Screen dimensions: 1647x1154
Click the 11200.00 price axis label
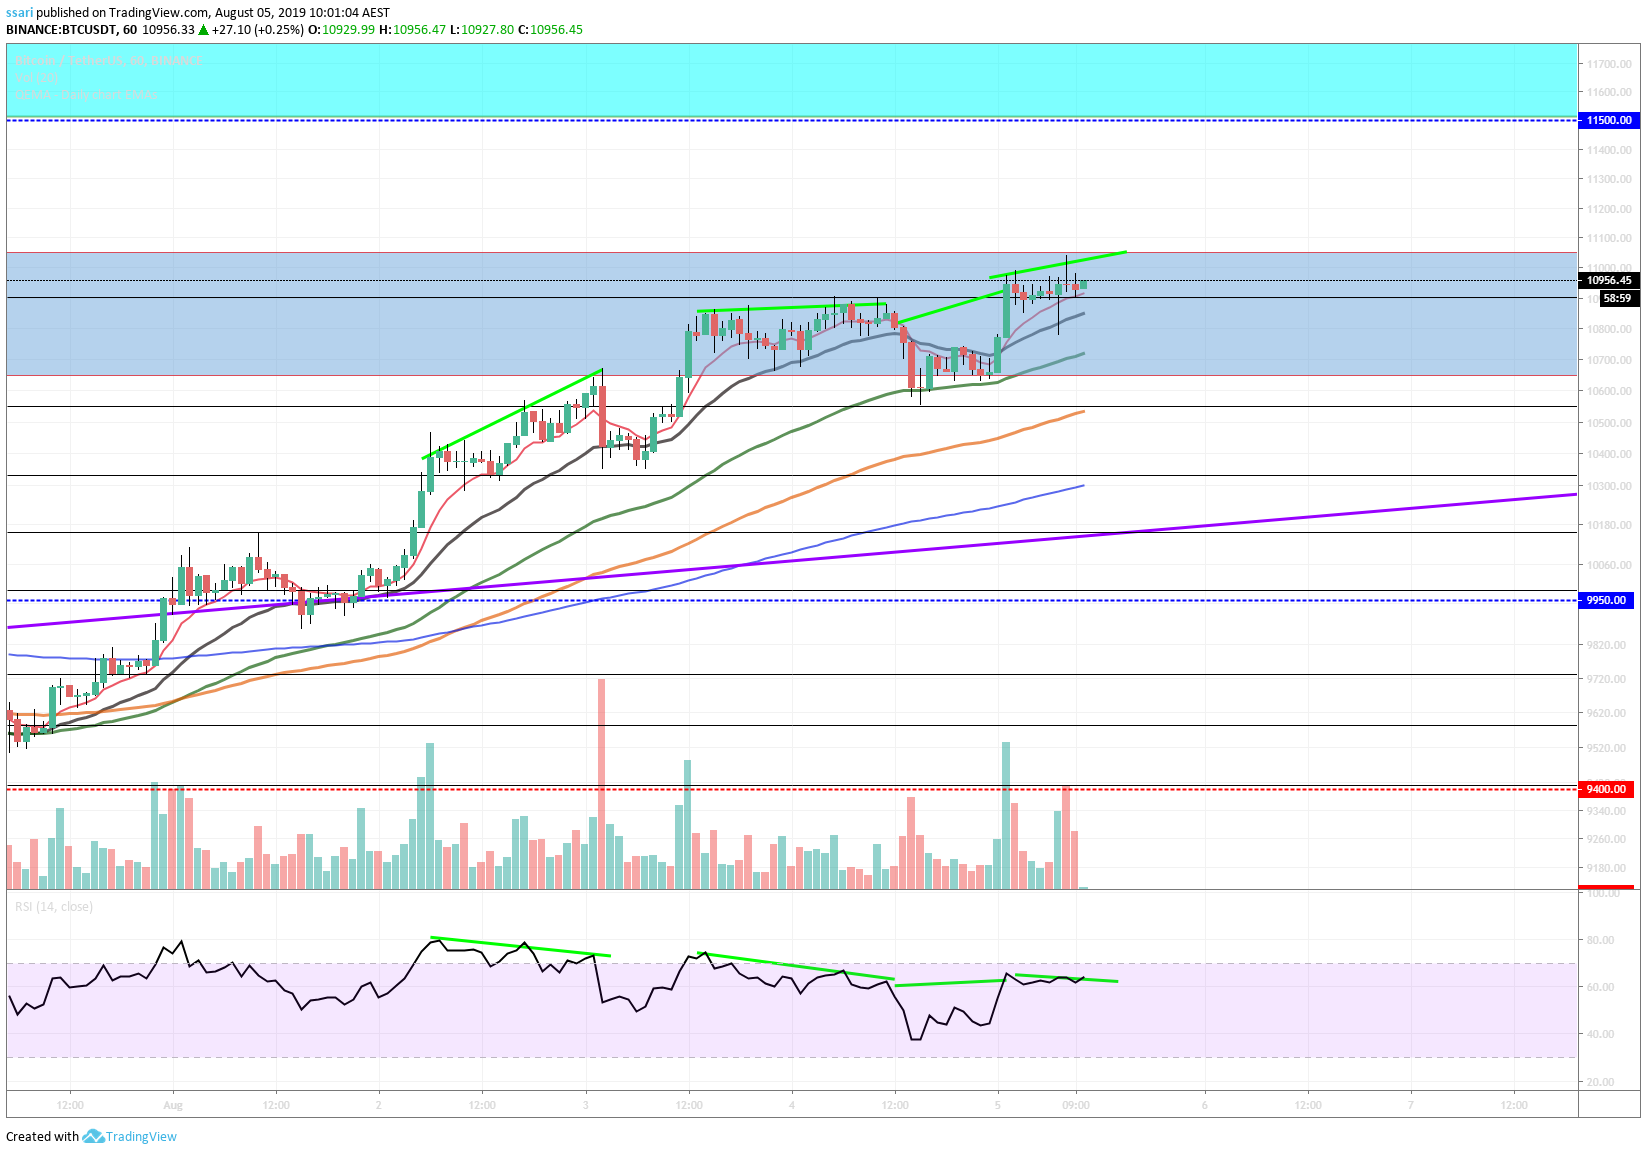(x=1609, y=210)
